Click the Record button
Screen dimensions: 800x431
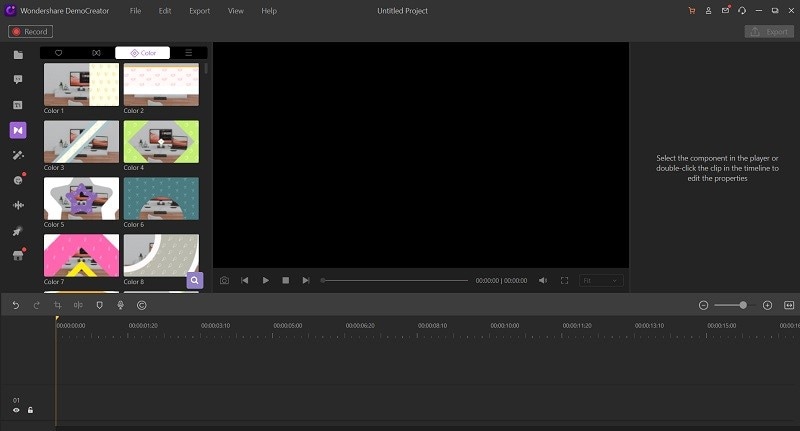pyautogui.click(x=30, y=32)
